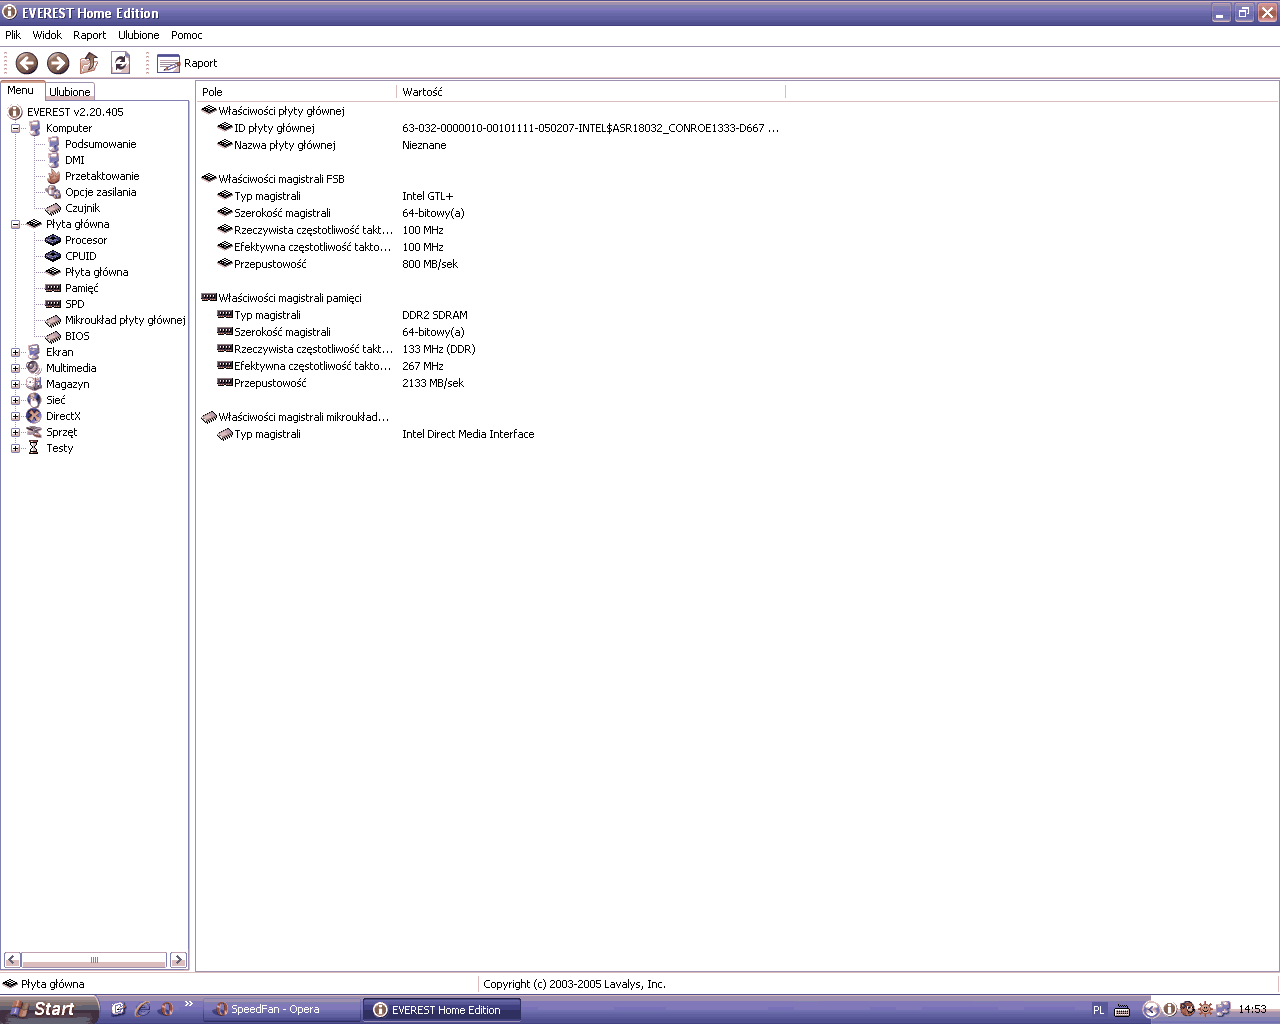Image resolution: width=1280 pixels, height=1024 pixels.
Task: Expand the Multimedia tree node
Action: pos(15,368)
